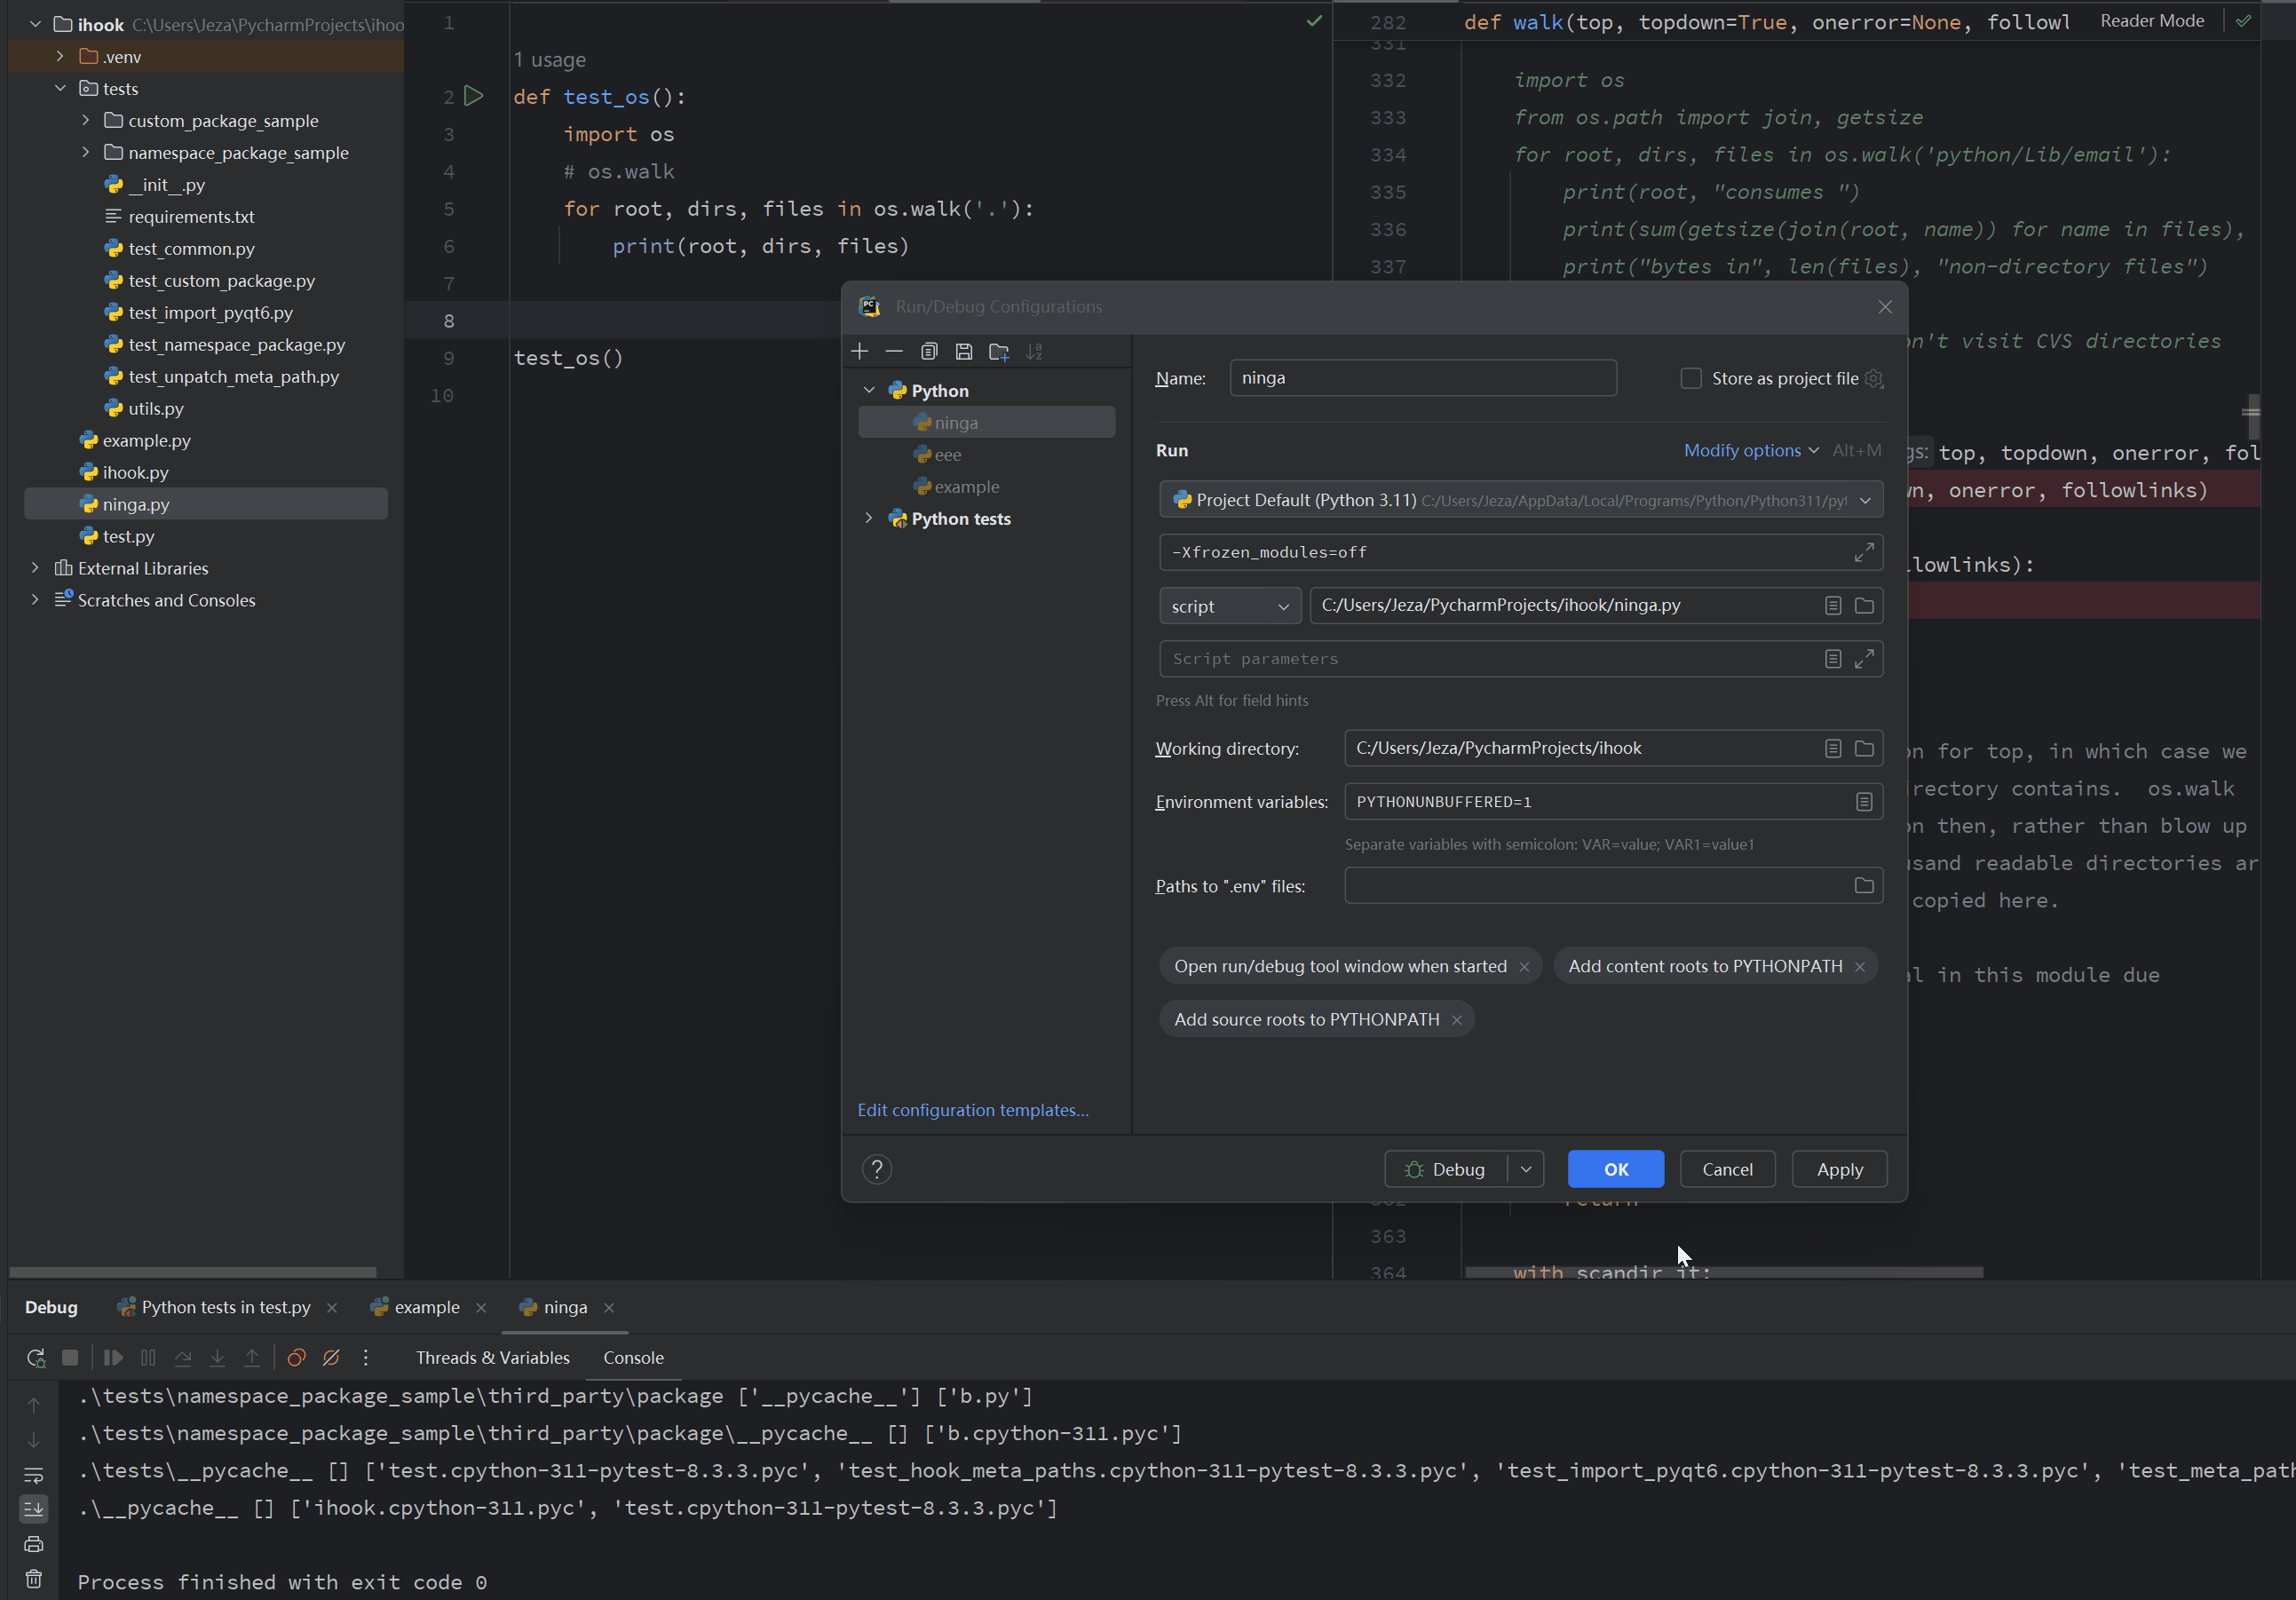Click the Clear All trash icon in console

tap(34, 1579)
